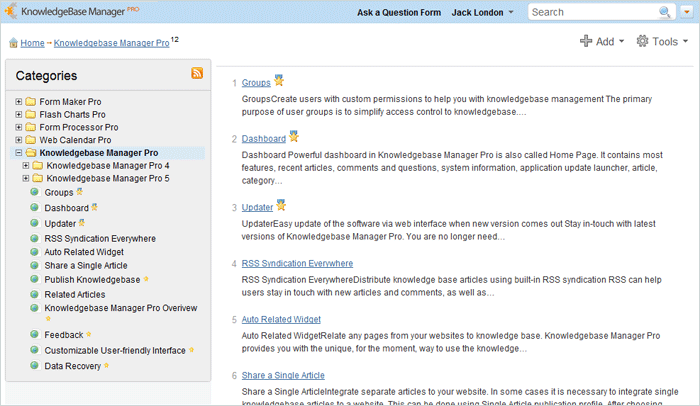Go to the Home breadcrumb link
700x406 pixels.
(x=32, y=43)
